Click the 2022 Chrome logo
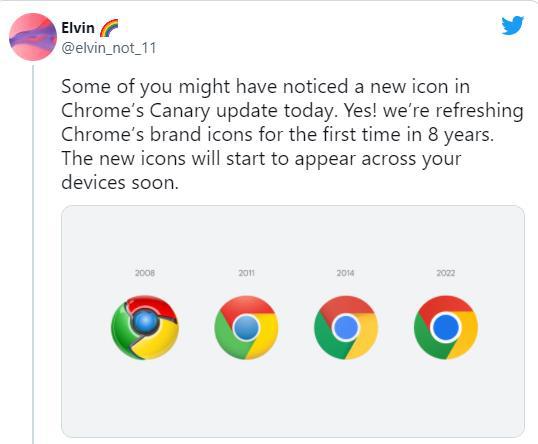 [x=446, y=327]
